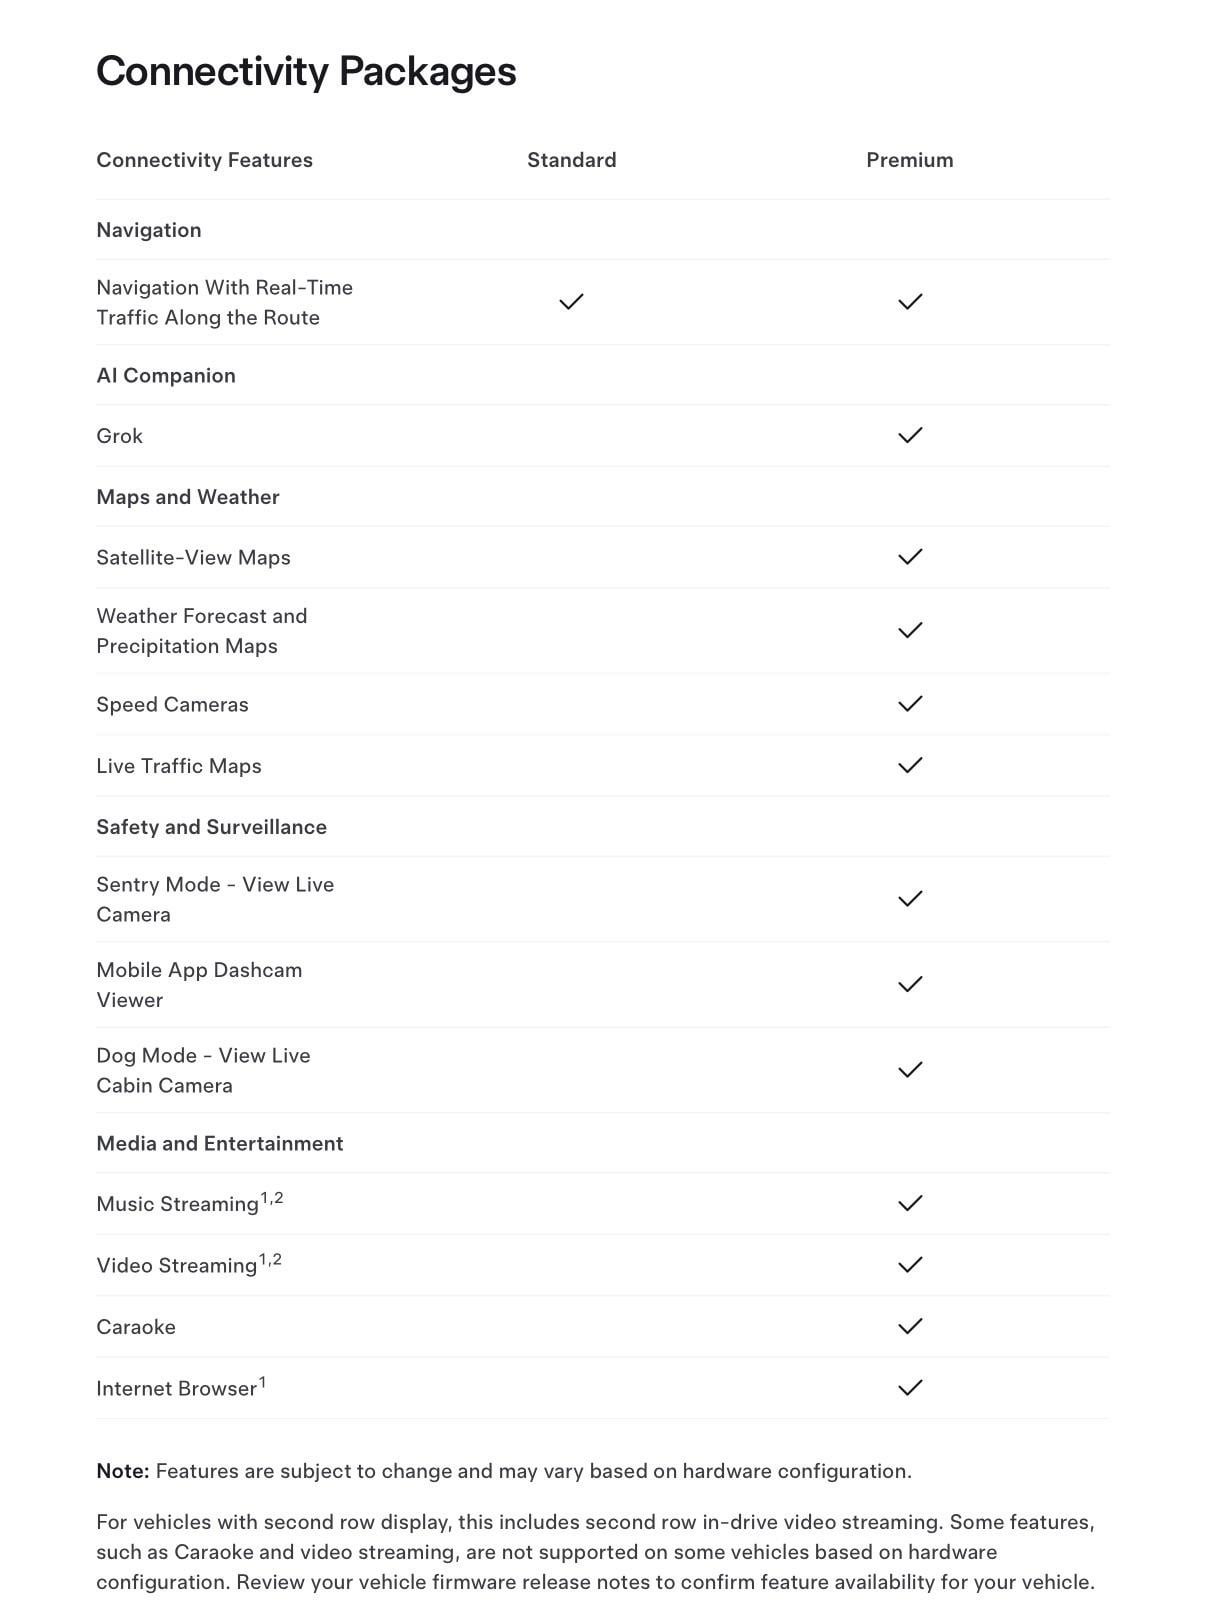1206x1624 pixels.
Task: Click the Premium checkmark for Speed Cameras
Action: click(910, 704)
